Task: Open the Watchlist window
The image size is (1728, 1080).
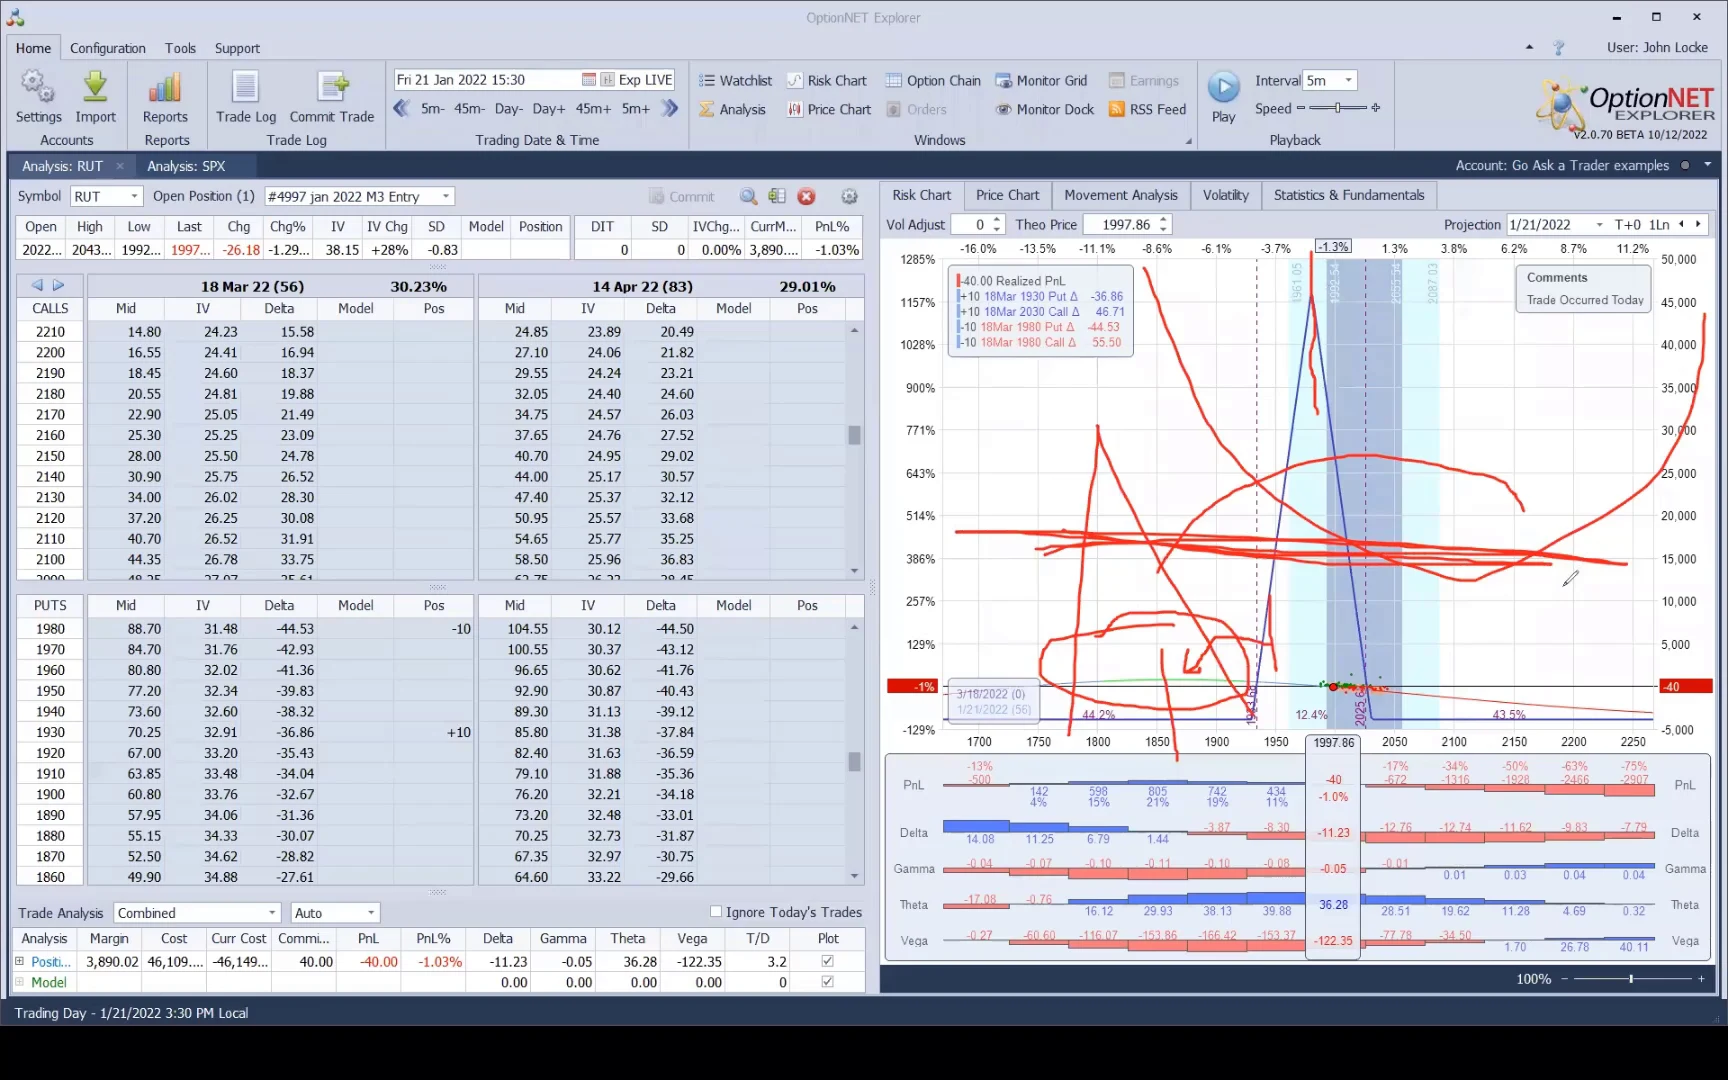Action: pos(735,81)
